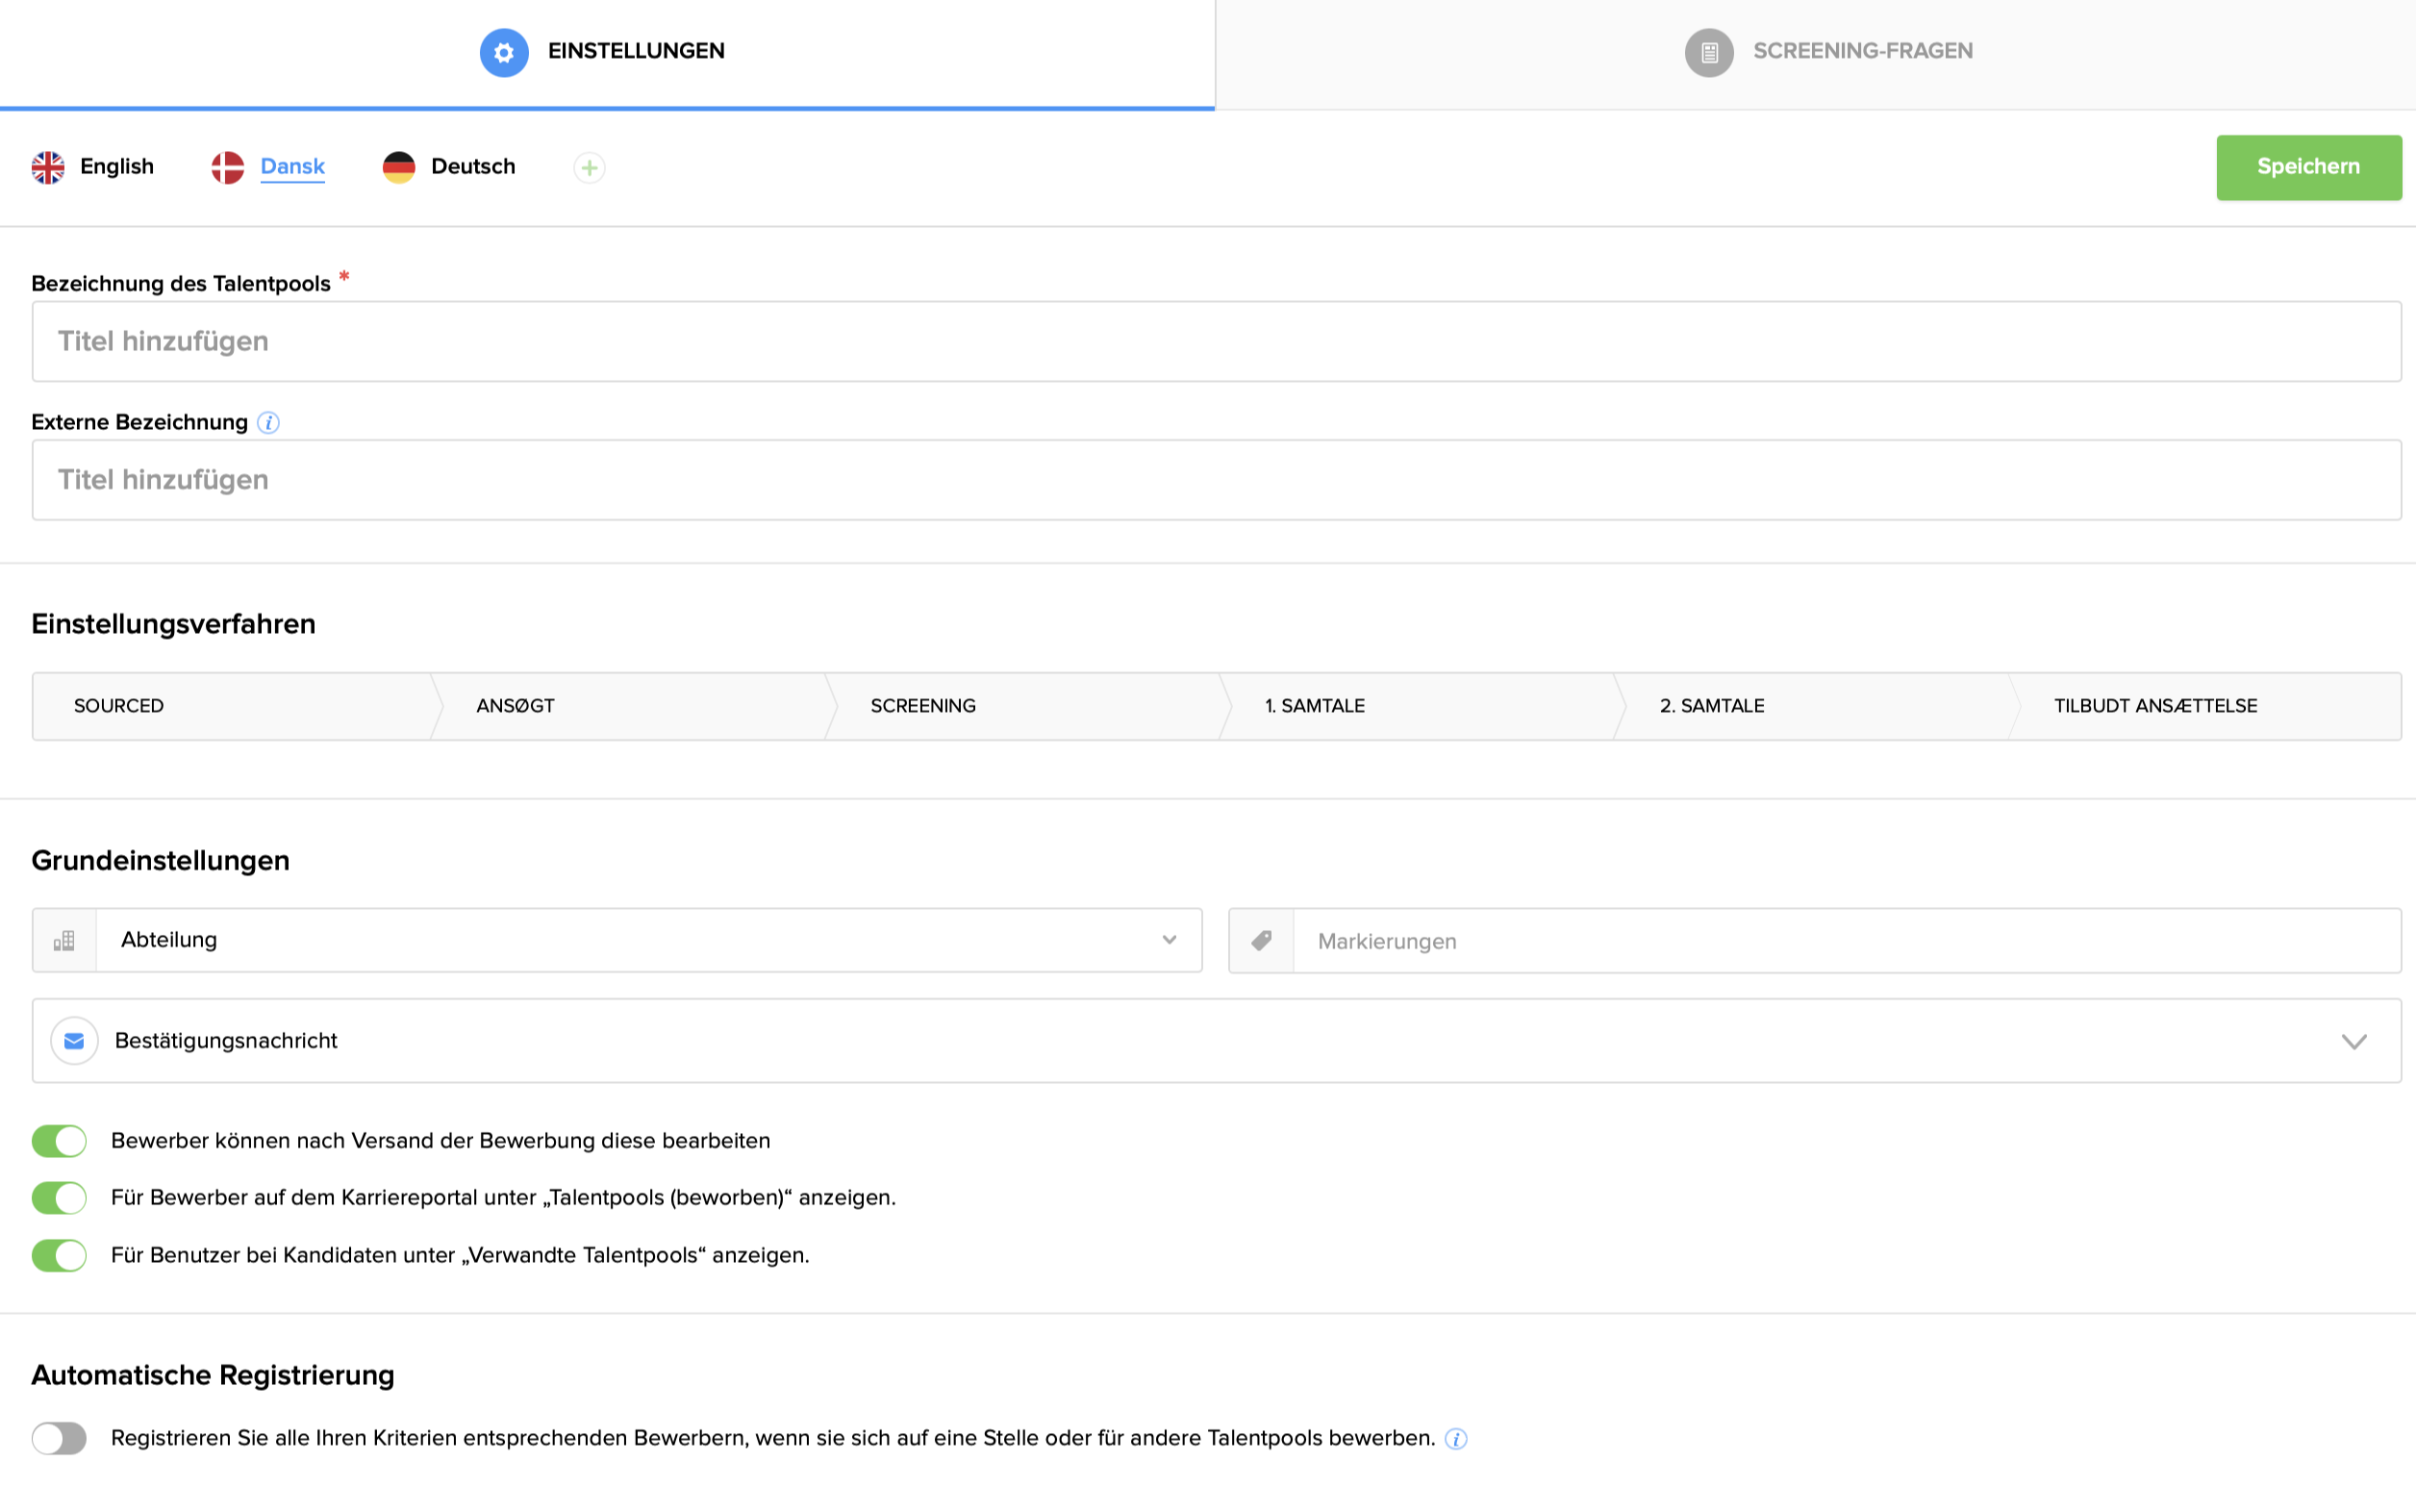This screenshot has height=1512, width=2416.
Task: Click the Dansk language link
Action: tap(292, 167)
